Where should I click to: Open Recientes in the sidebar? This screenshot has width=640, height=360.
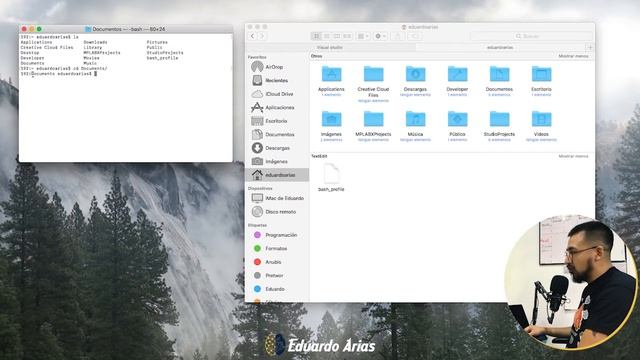click(277, 80)
